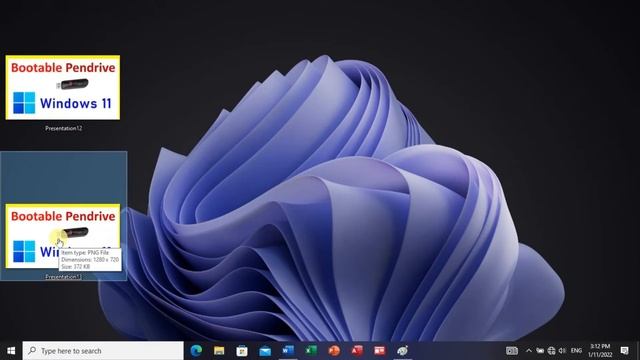Viewport: 640px width, 360px height.
Task: Check the battery status tray icon
Action: [x=540, y=351]
